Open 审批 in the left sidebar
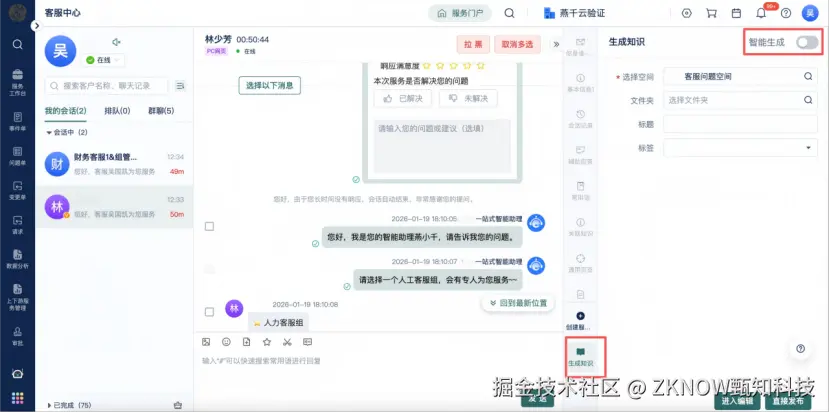 [x=17, y=335]
